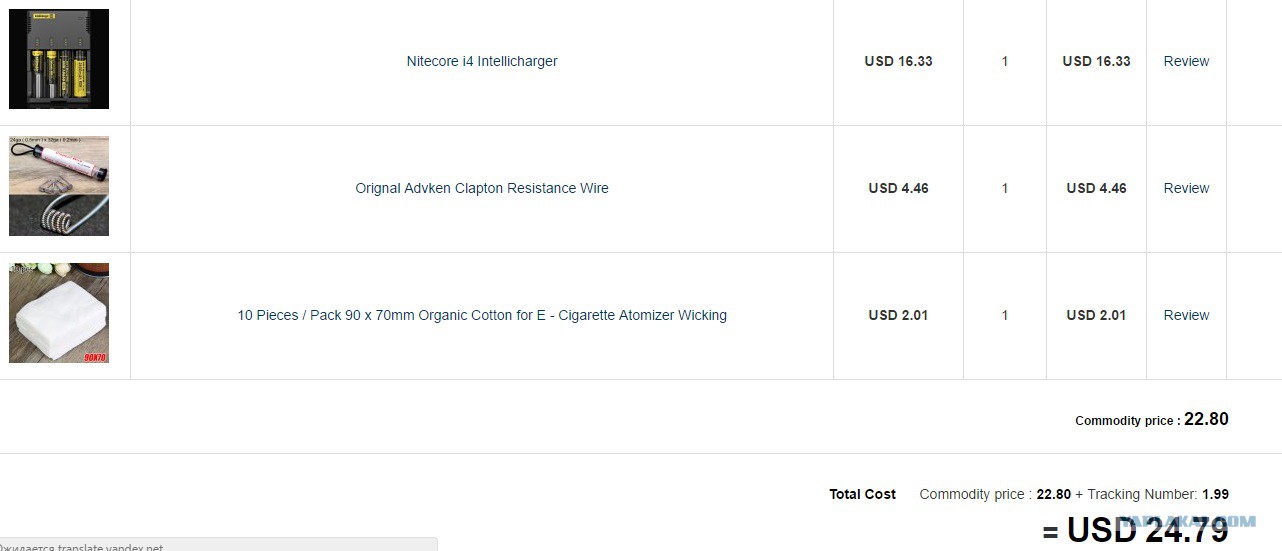
Task: Select the Nitecore charger quantity cell
Action: [1005, 61]
